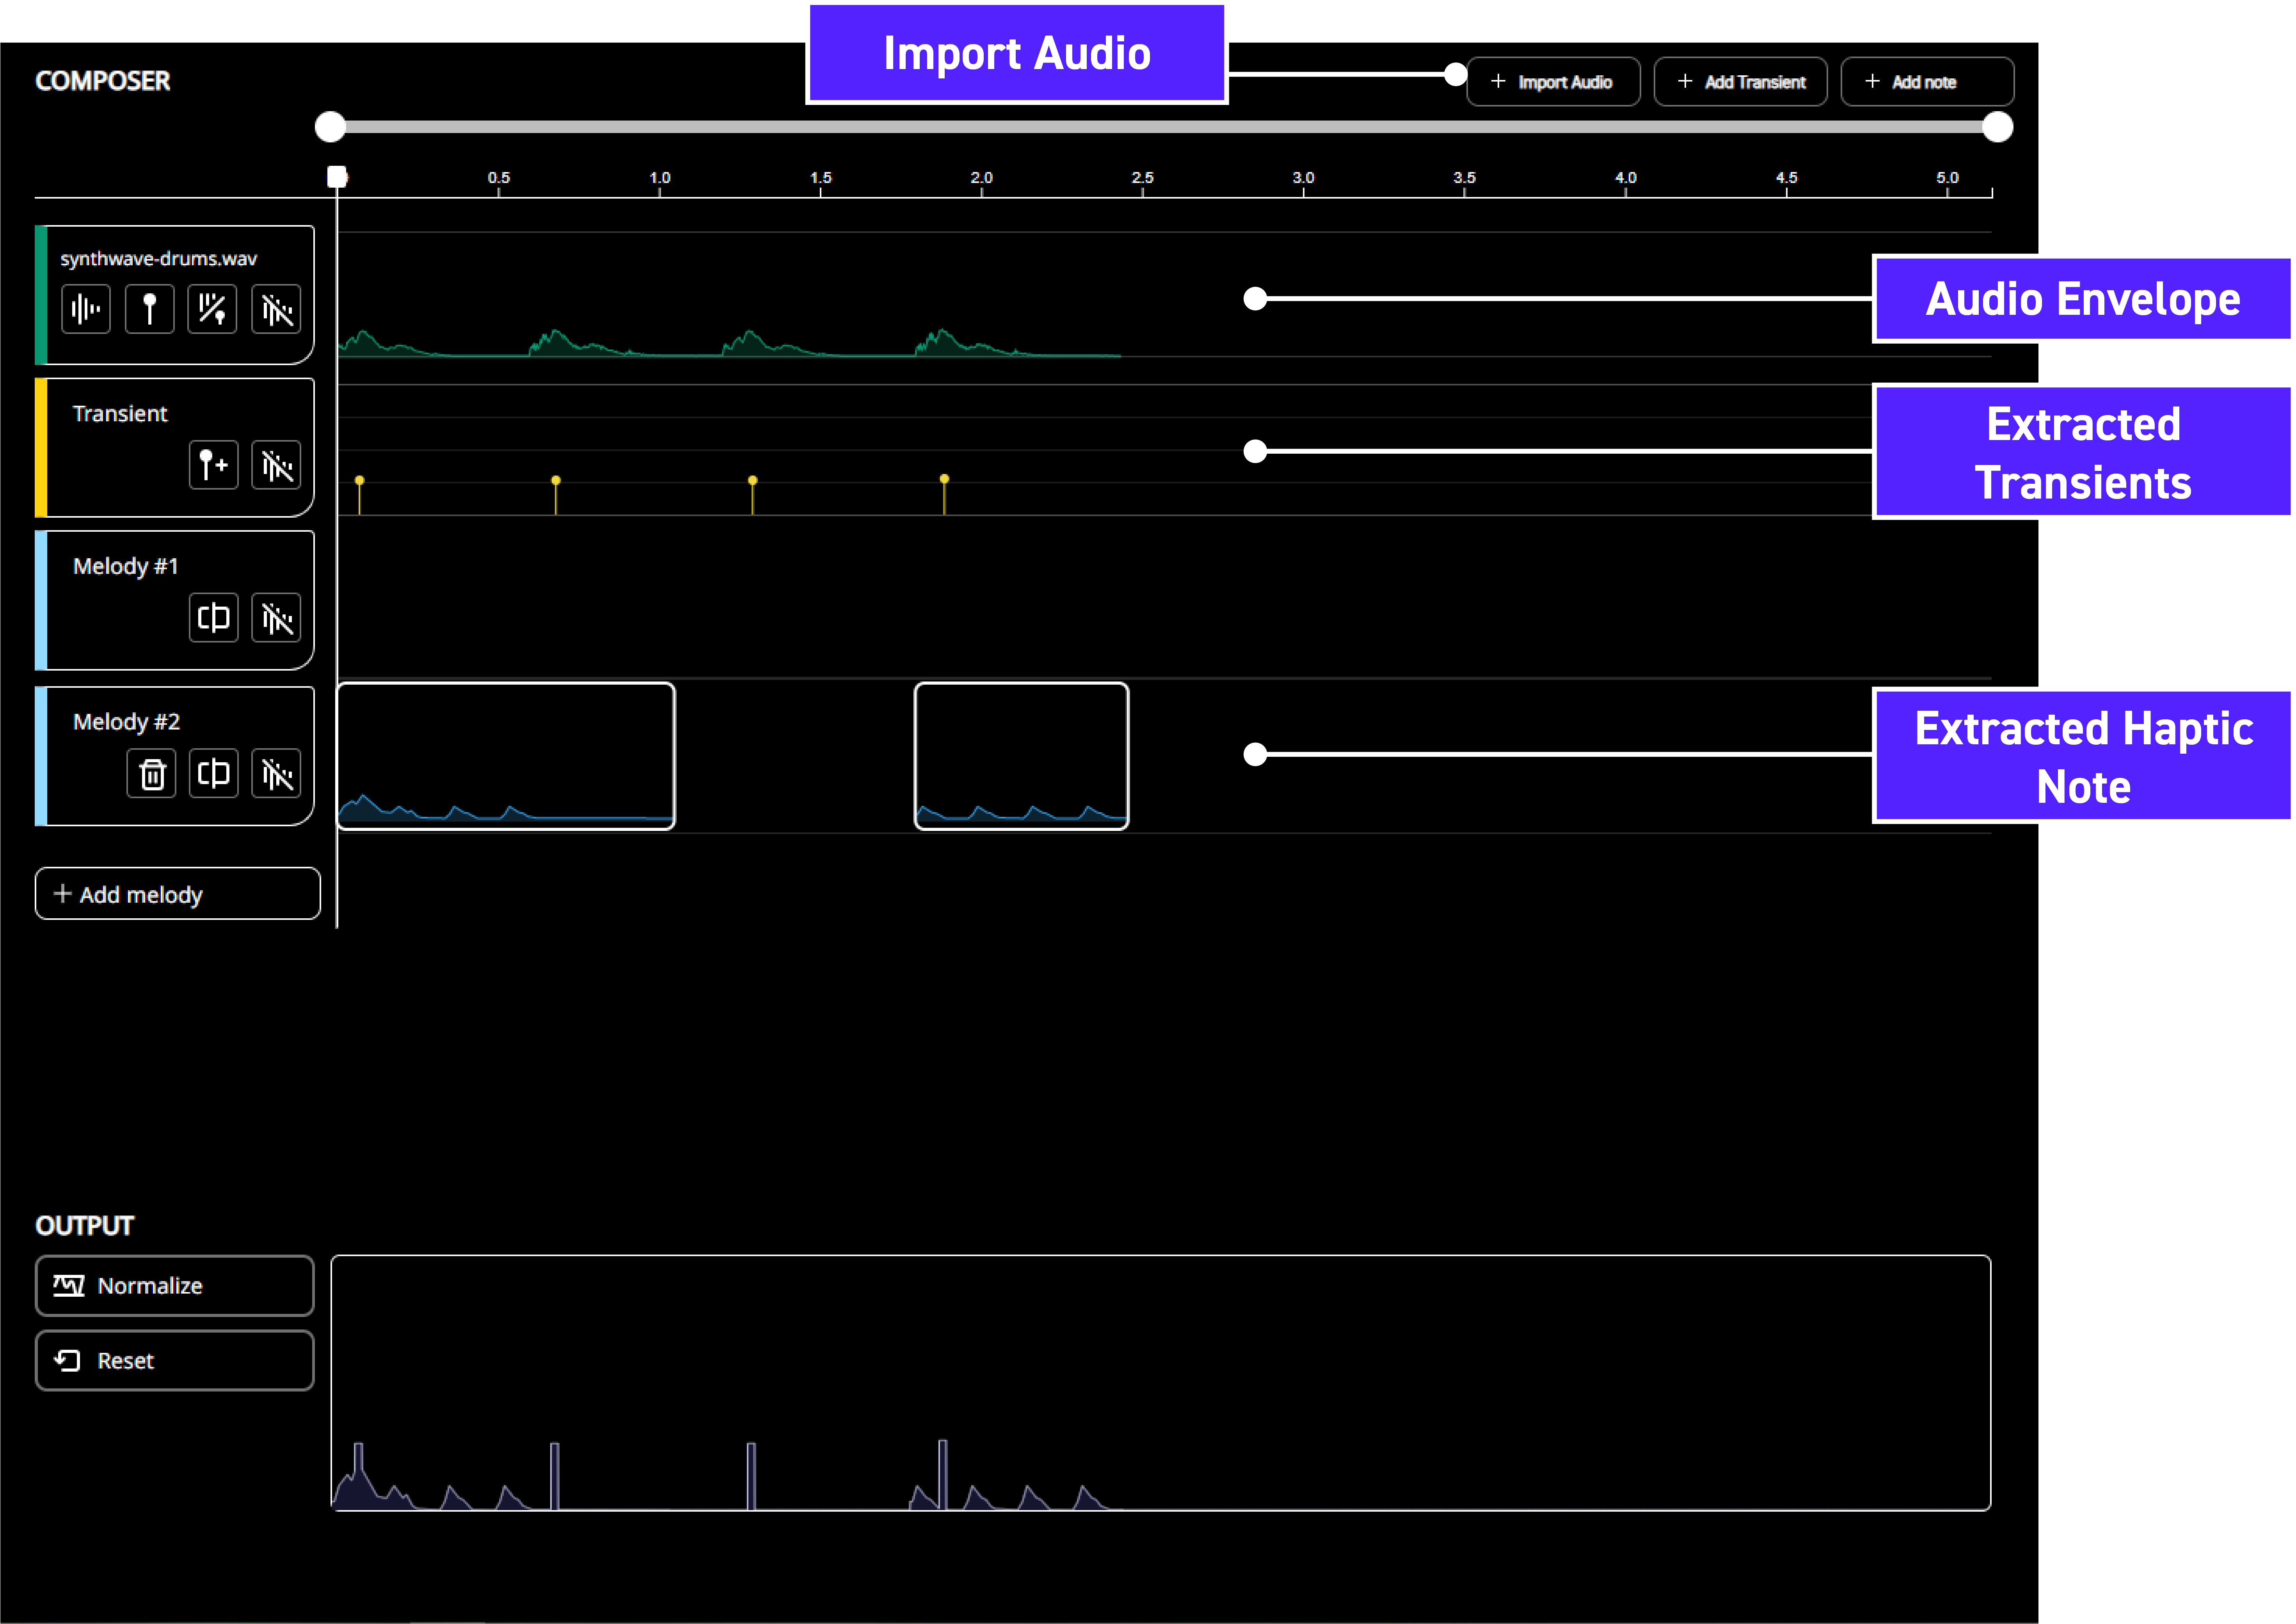Select the second haptic note clip in Melody #2

(x=1022, y=756)
